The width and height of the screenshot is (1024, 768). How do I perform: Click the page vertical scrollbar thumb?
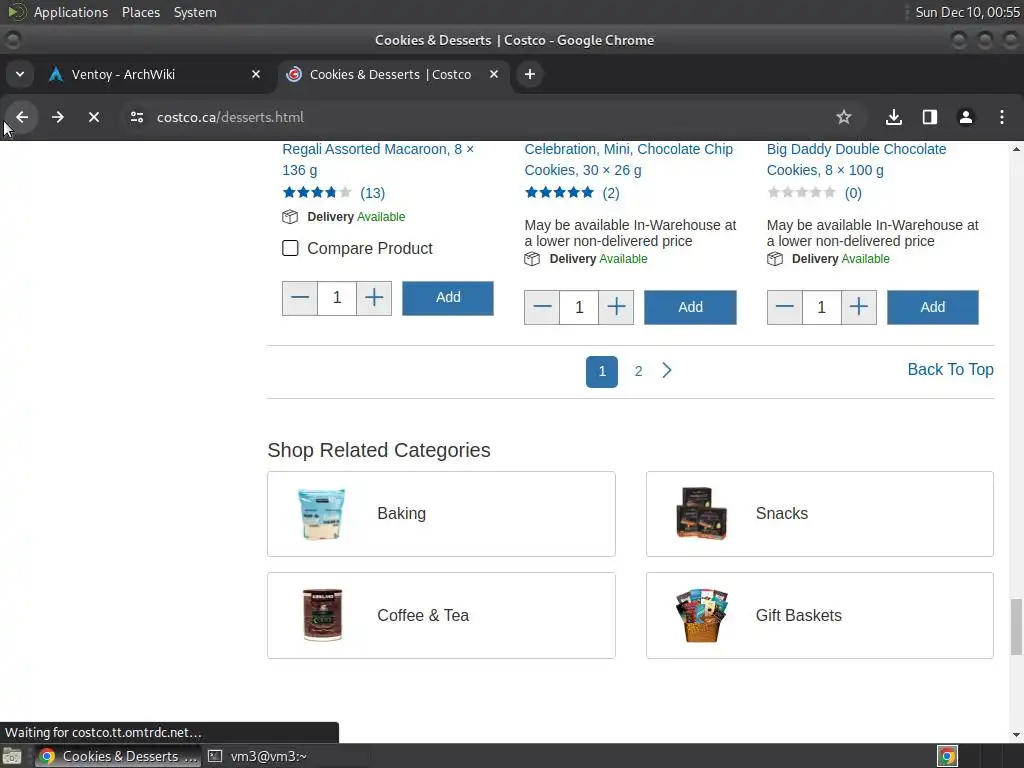(1016, 627)
